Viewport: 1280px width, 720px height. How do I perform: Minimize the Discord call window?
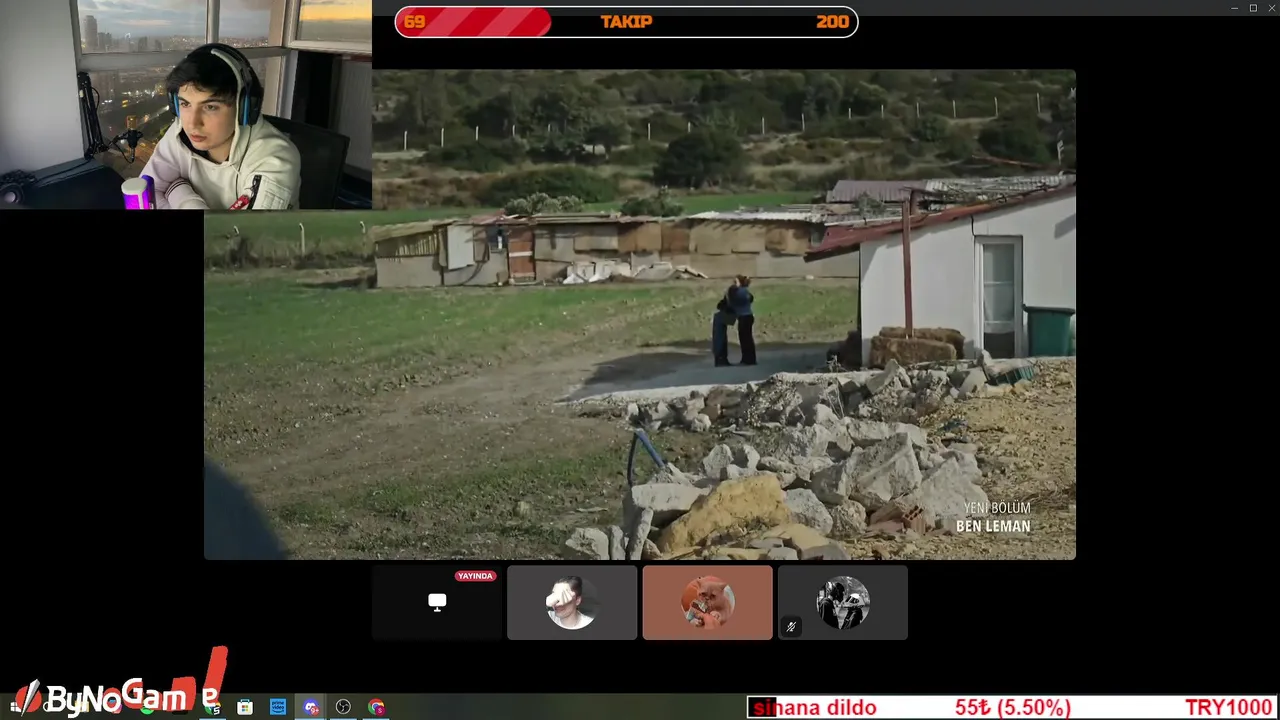coord(1235,8)
